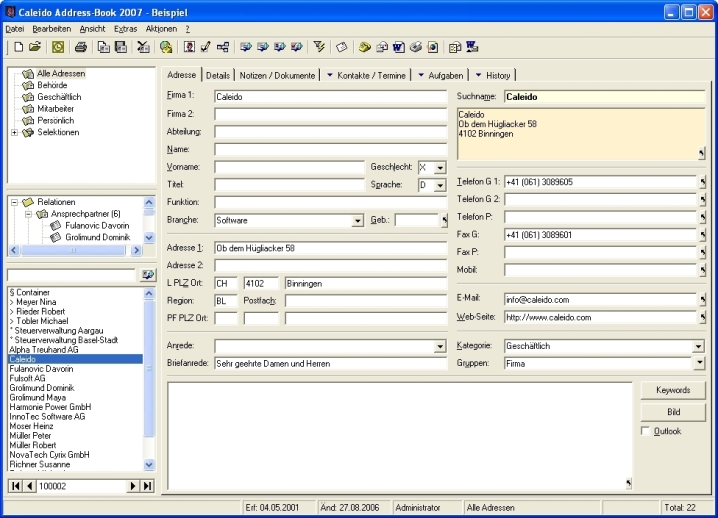718x518 pixels.
Task: Click the filter funnel toolbar icon
Action: (x=320, y=47)
